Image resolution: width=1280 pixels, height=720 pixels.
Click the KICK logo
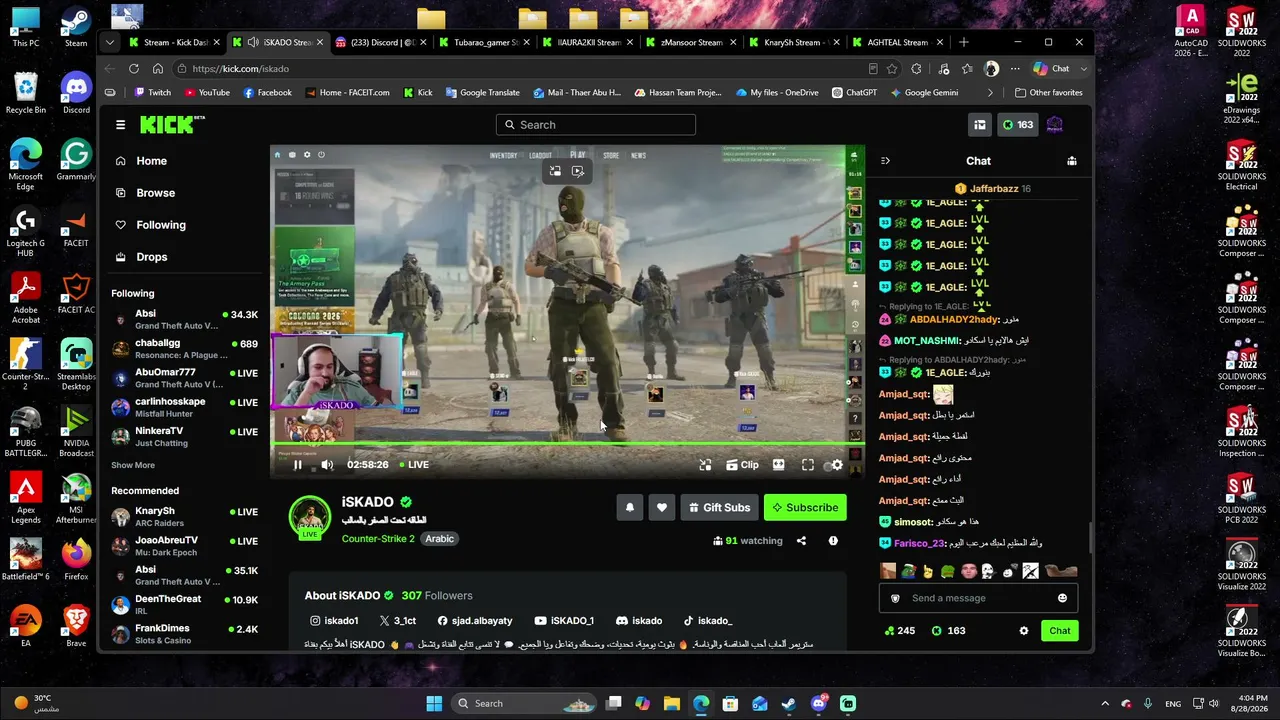click(x=172, y=124)
